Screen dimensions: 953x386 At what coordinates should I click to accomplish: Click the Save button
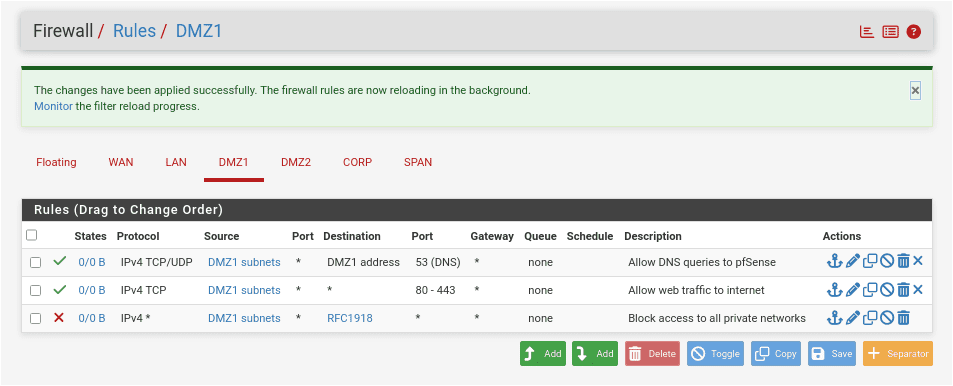[832, 354]
